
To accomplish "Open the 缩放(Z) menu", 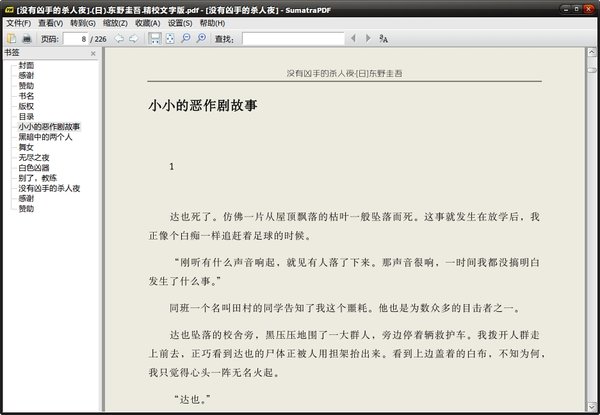I will [x=115, y=23].
